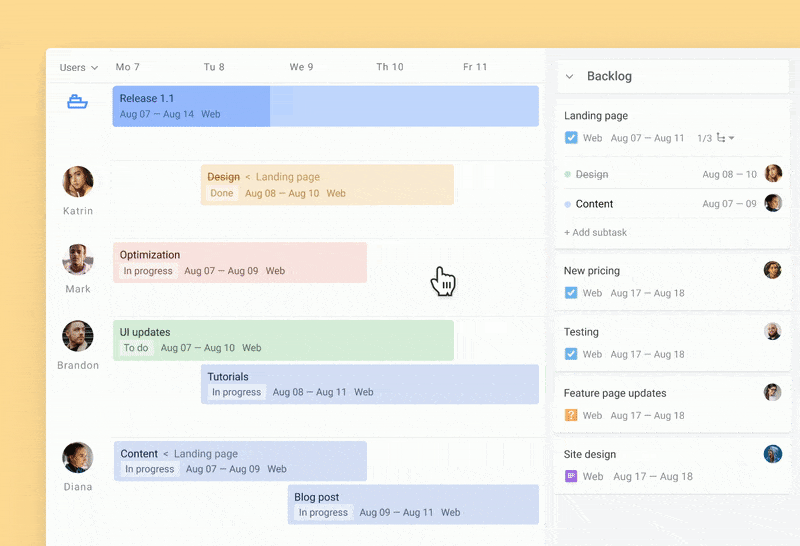800x546 pixels.
Task: Select the Design subtask in Backlog
Action: (x=592, y=174)
